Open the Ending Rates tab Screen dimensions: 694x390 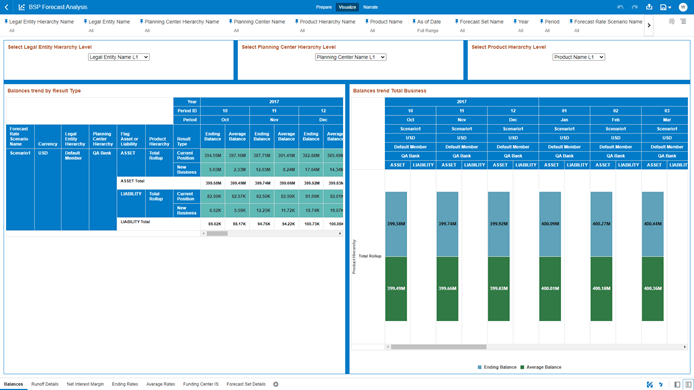coord(125,384)
